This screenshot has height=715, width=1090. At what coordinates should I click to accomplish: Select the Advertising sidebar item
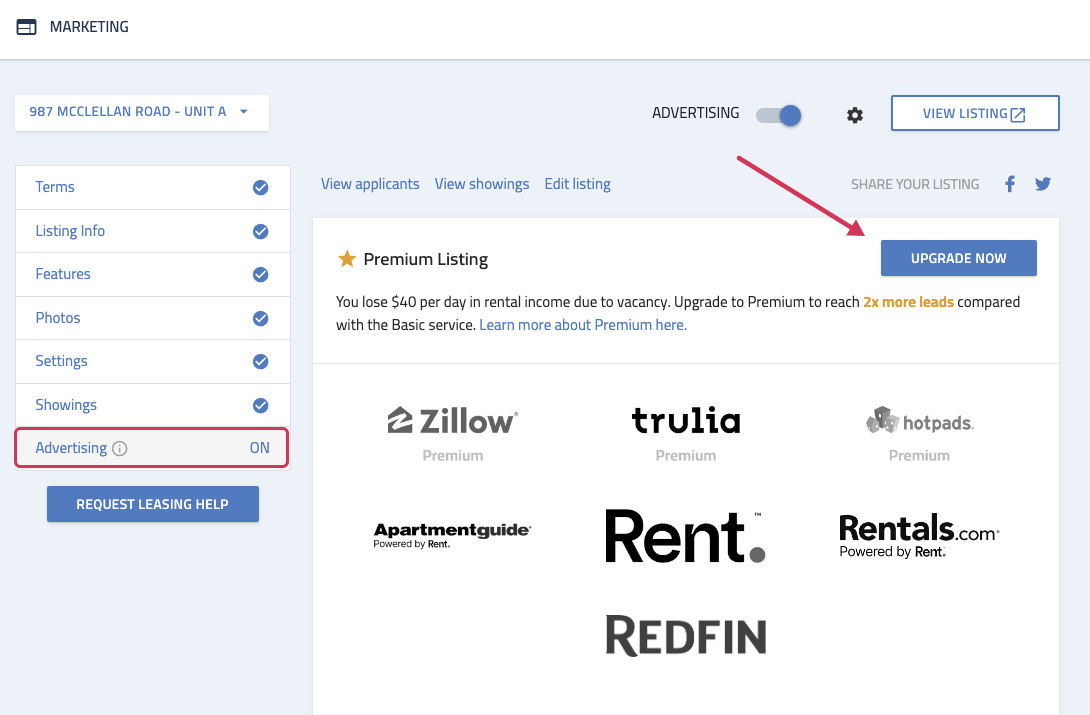click(152, 448)
